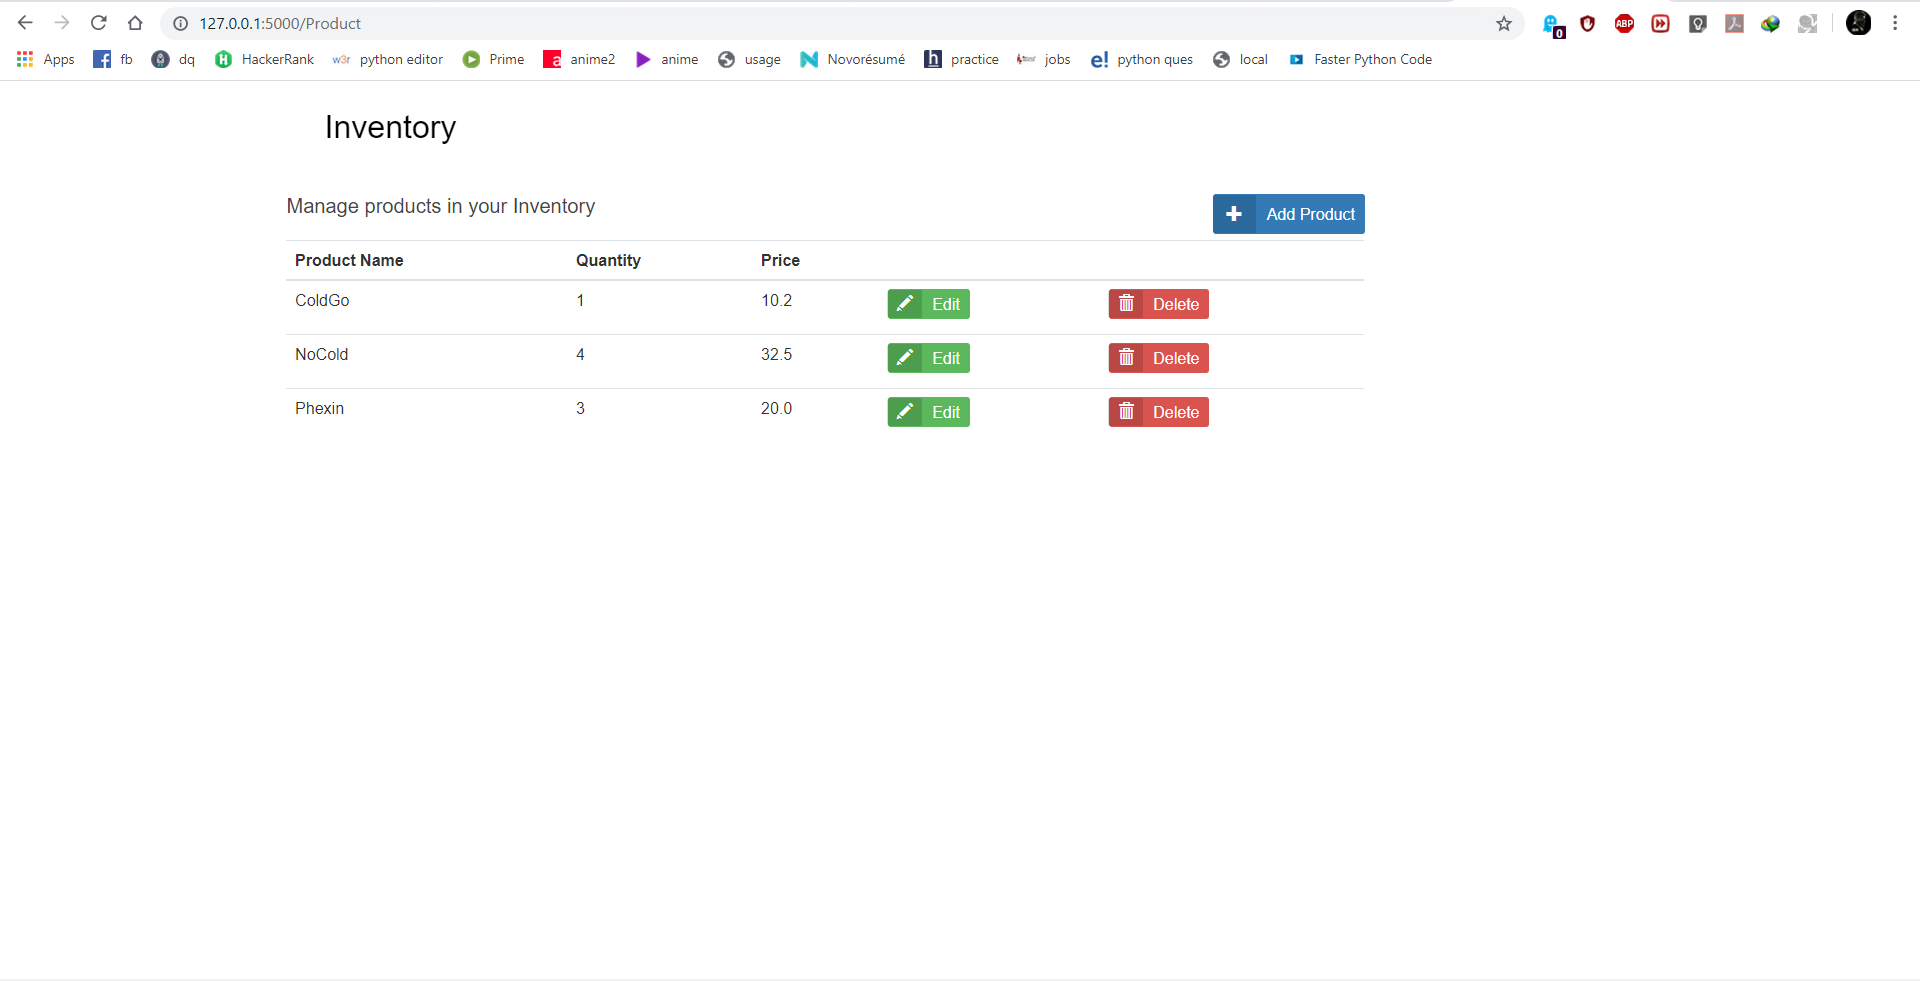Image resolution: width=1920 pixels, height=981 pixels.
Task: Click the browser address bar
Action: pos(700,23)
